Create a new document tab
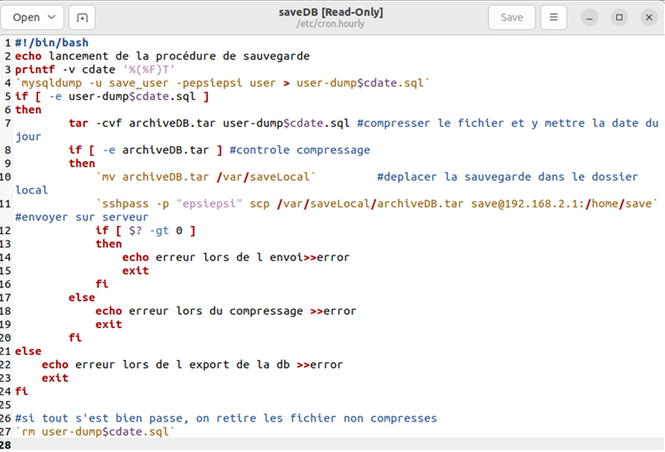Image resolution: width=665 pixels, height=452 pixels. pyautogui.click(x=82, y=17)
